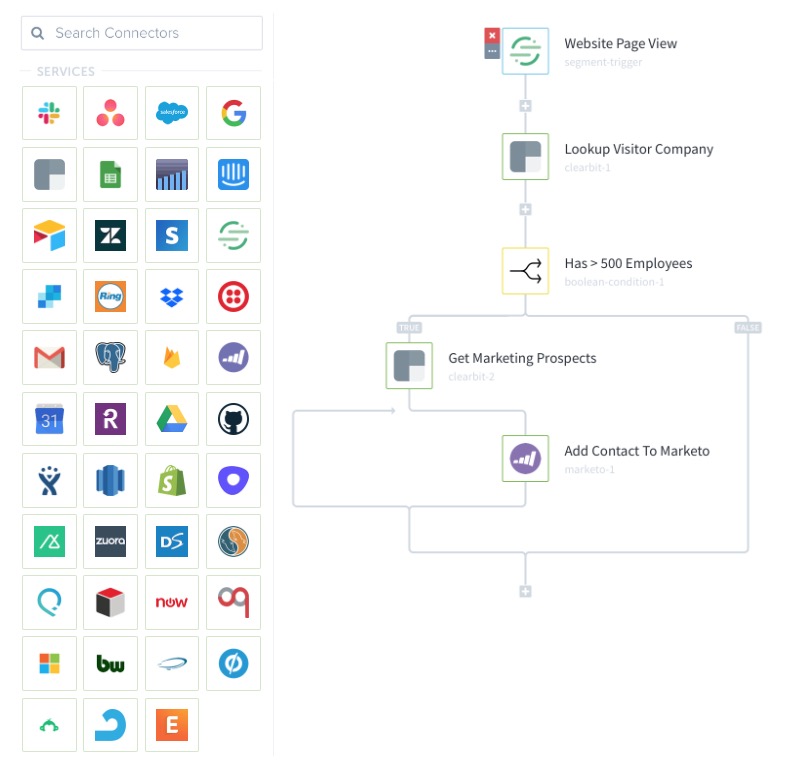Click the Search Connectors input field
794x772 pixels.
(142, 33)
